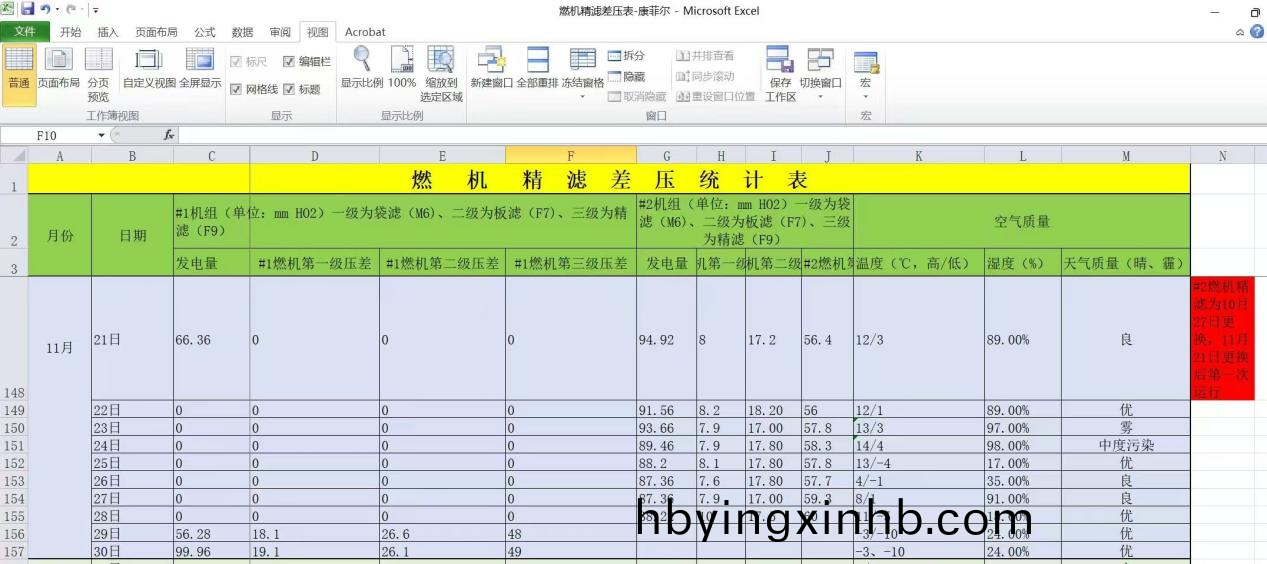Switch to the Review (审阅) tab

[280, 32]
